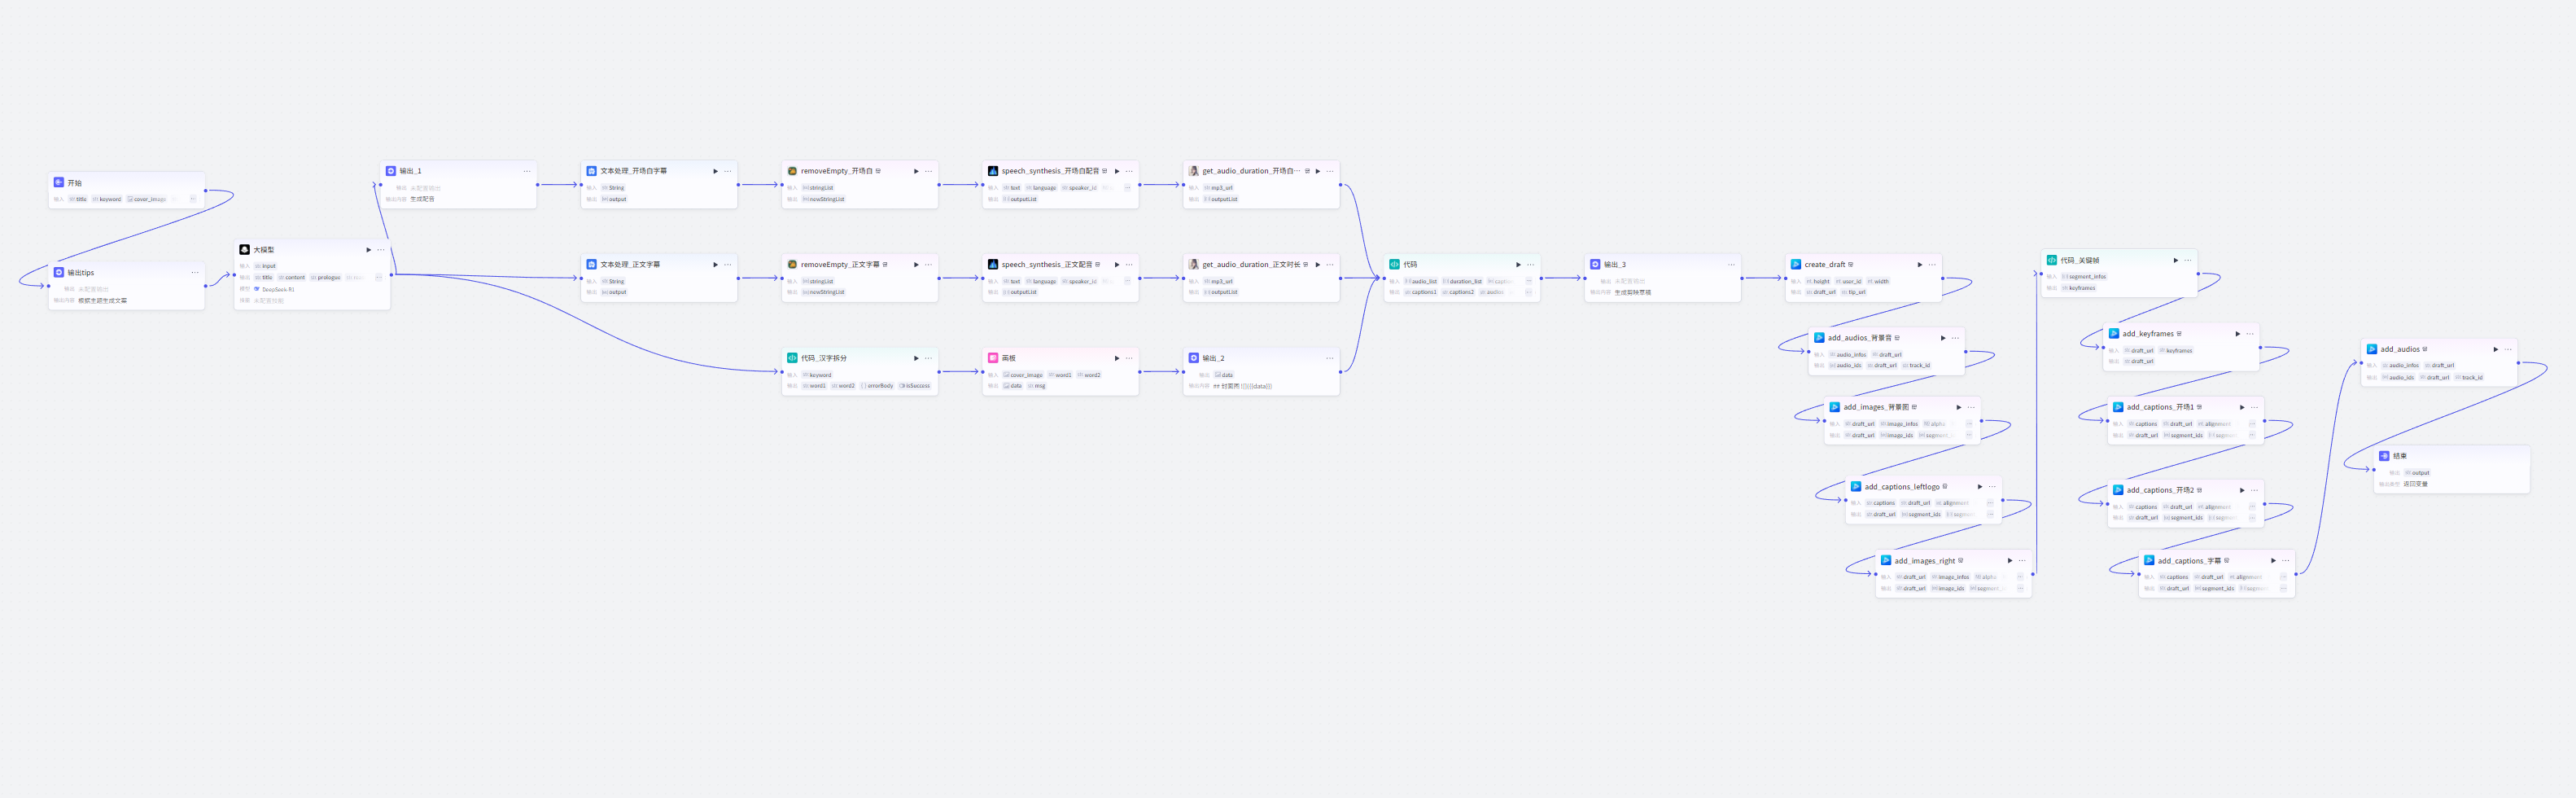Click the speech_synthesis_开场白配音 plugin icon
Viewport: 2576px width, 798px height.
993,171
